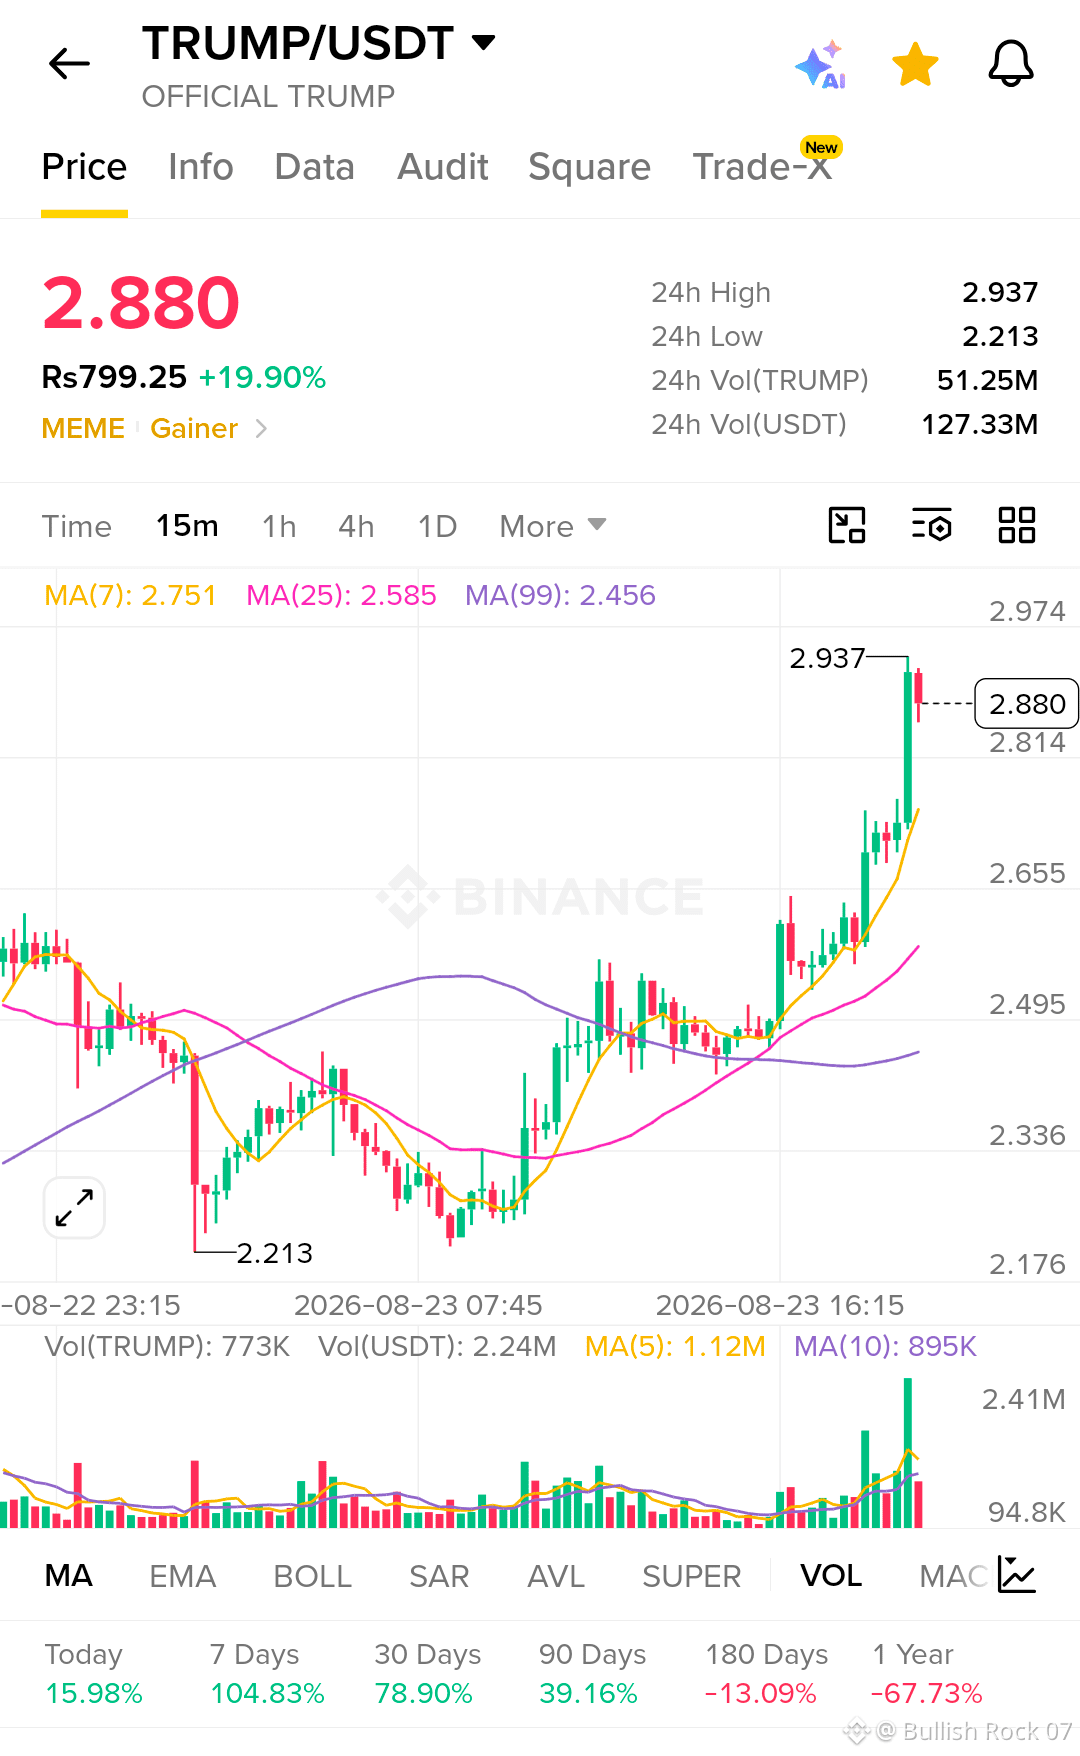
Task: Go back using the left arrow
Action: 69,64
